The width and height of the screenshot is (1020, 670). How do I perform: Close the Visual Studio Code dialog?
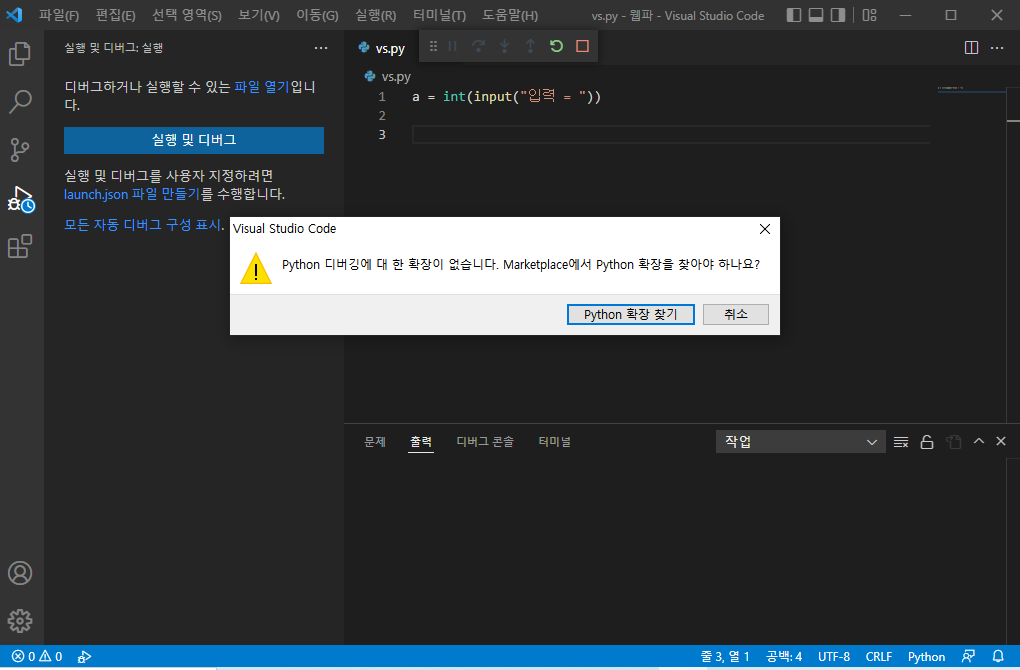765,229
